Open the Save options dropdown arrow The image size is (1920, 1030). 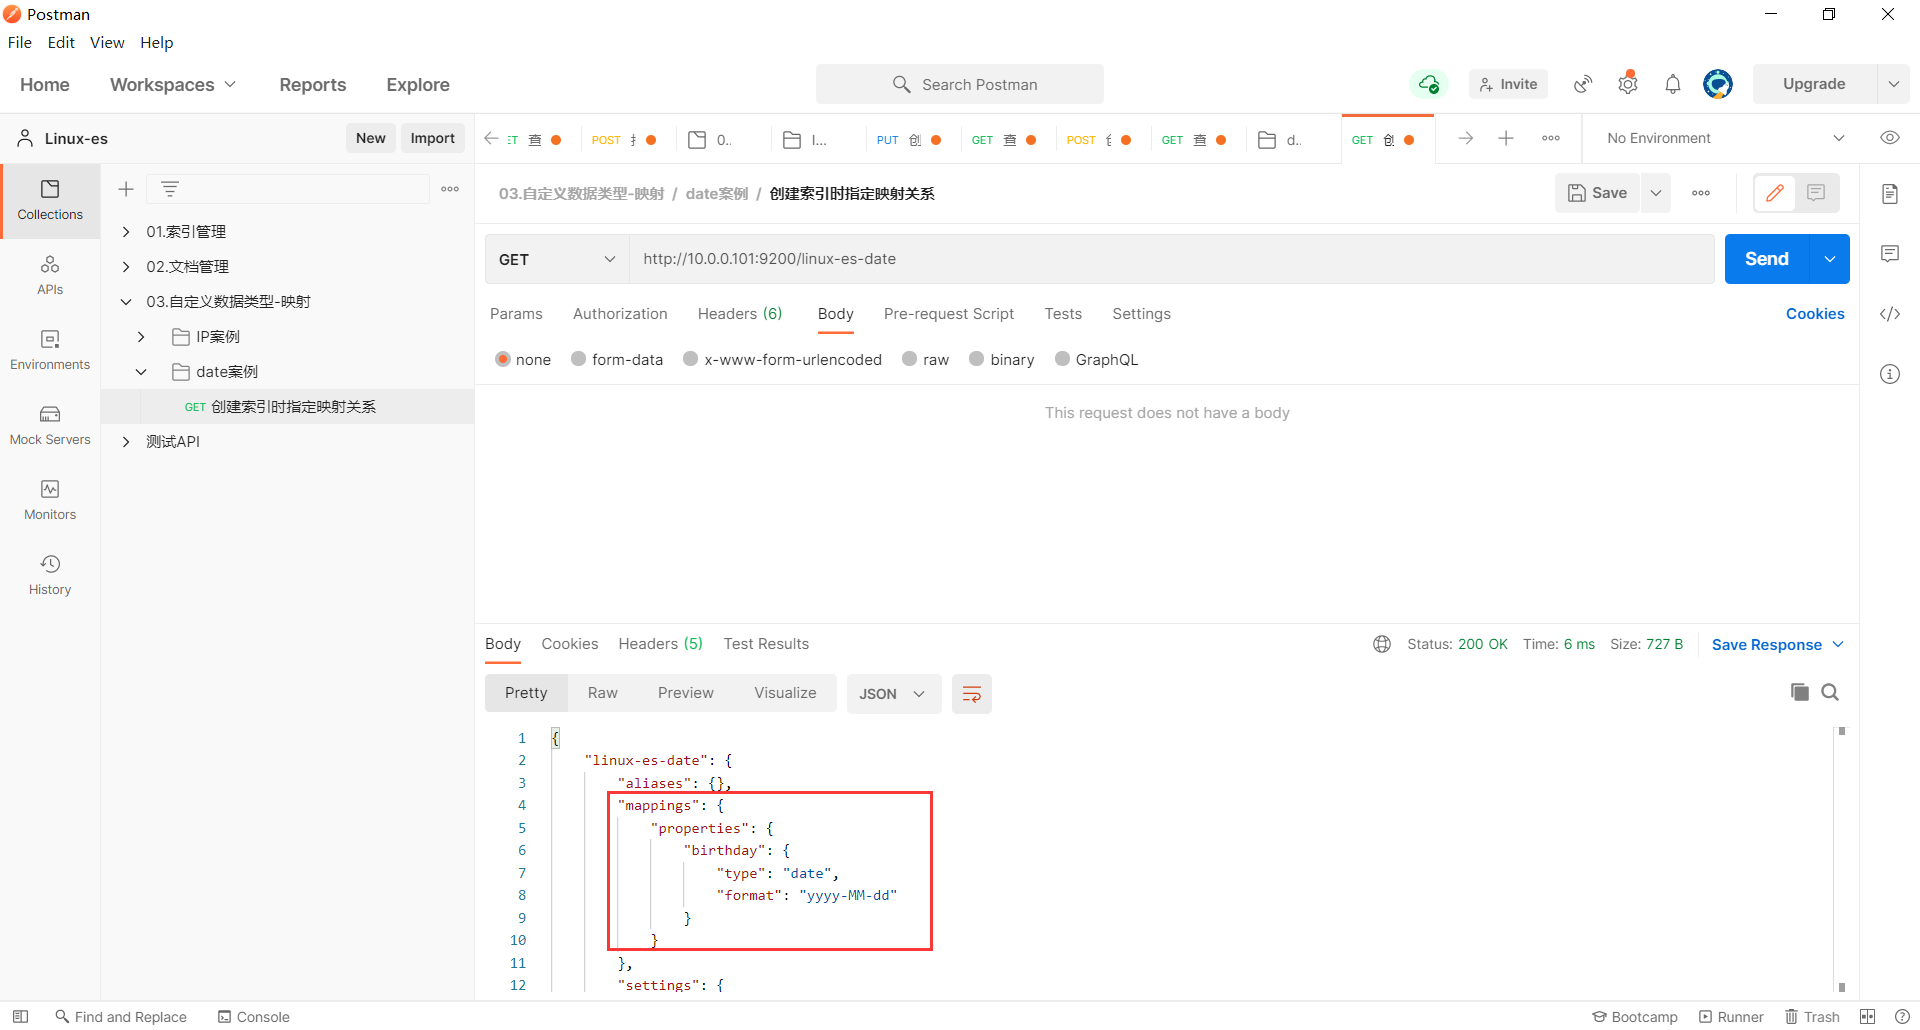1656,193
